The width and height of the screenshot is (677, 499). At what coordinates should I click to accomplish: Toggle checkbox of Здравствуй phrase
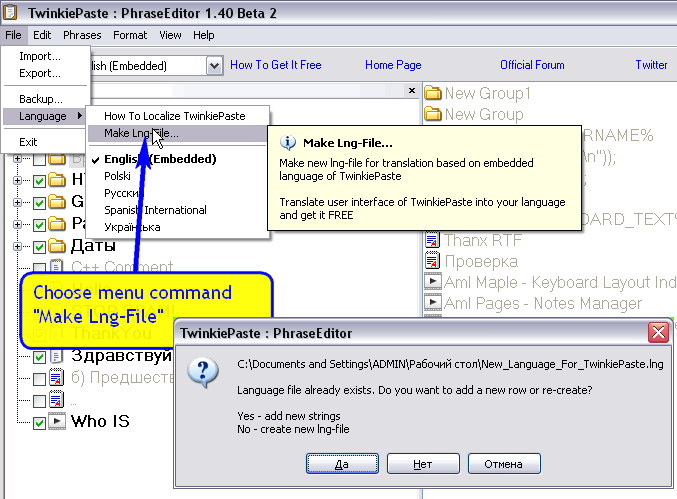point(39,357)
